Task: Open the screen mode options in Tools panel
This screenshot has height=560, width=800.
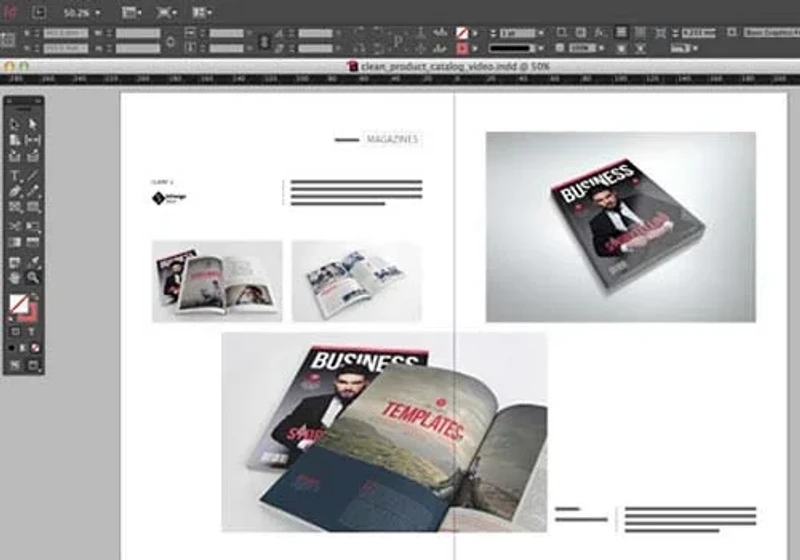Action: tap(34, 365)
